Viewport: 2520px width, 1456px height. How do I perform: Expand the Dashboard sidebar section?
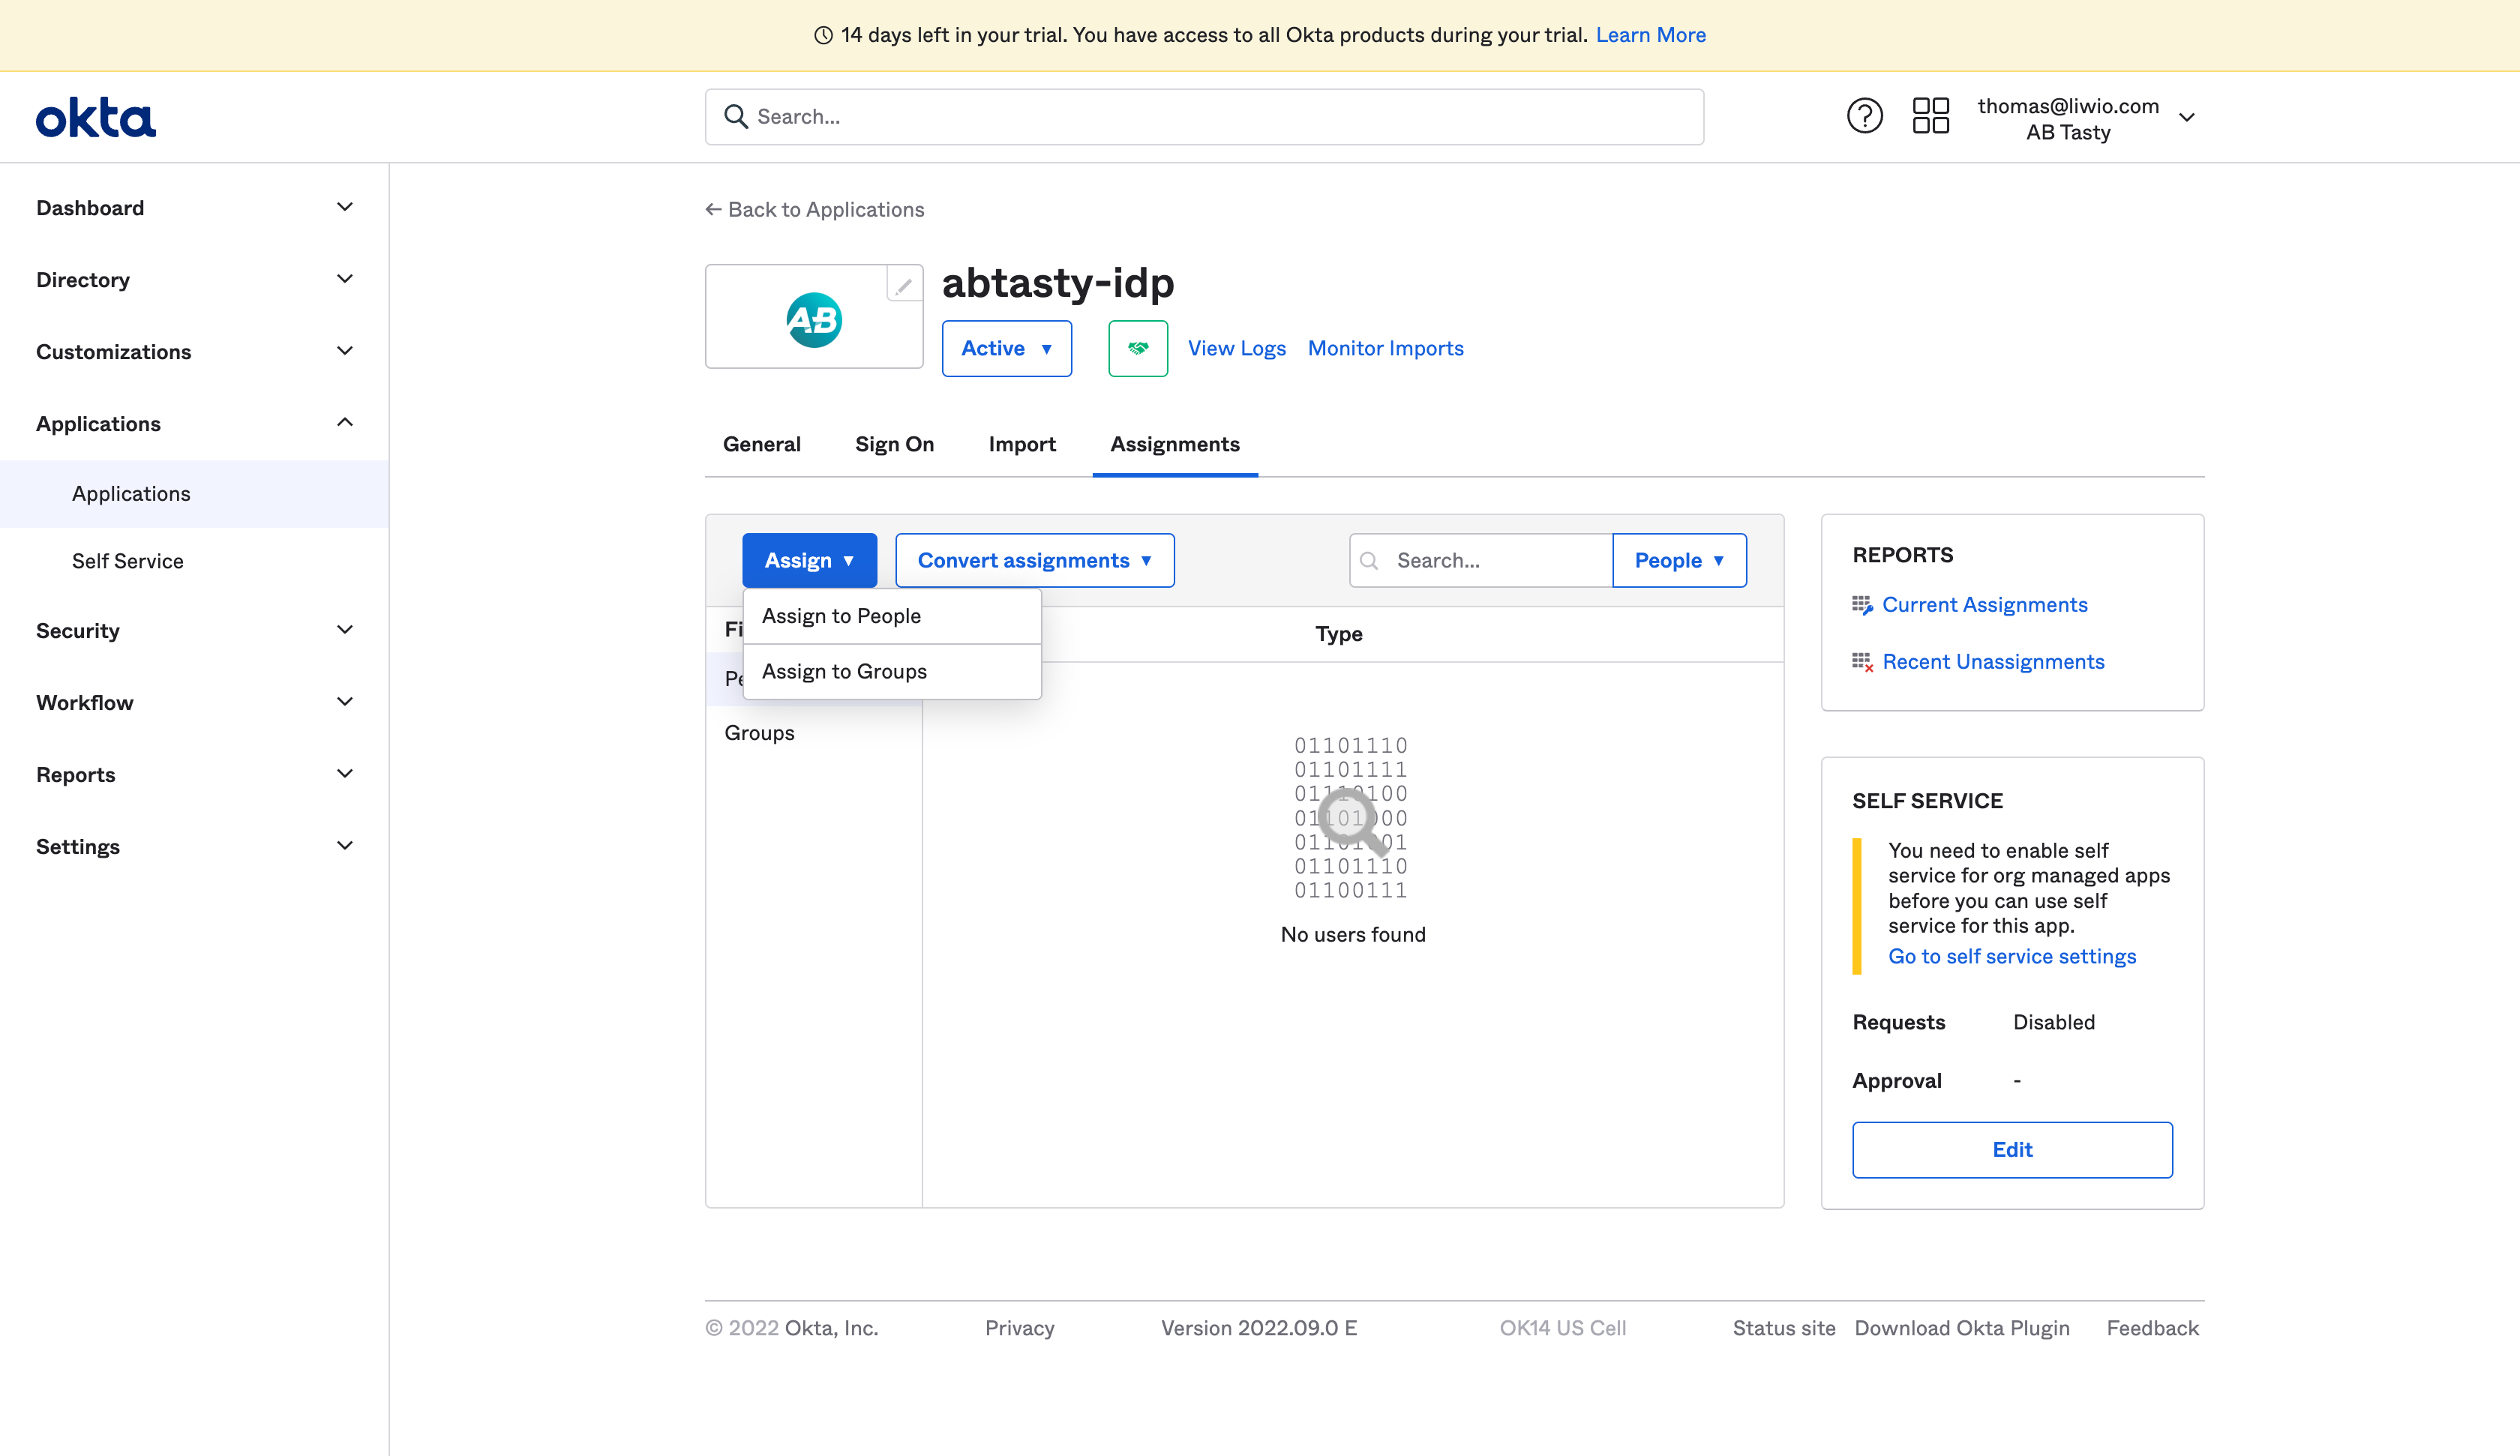click(x=194, y=208)
